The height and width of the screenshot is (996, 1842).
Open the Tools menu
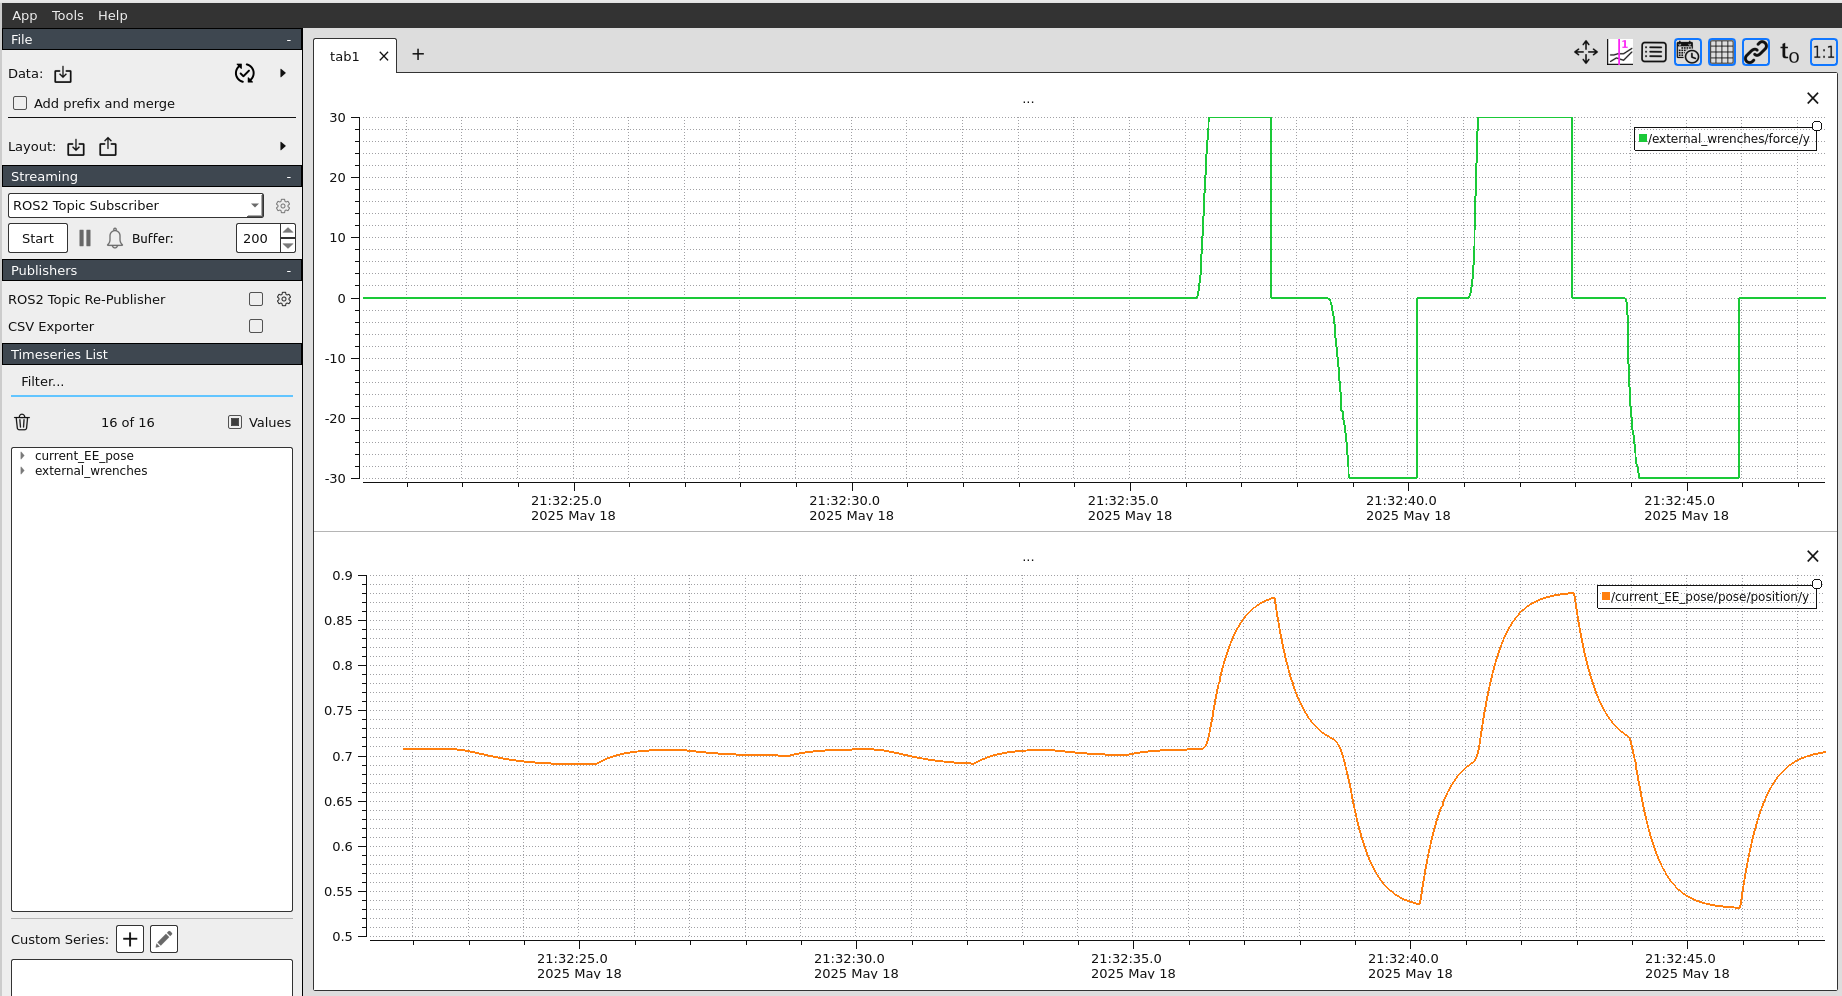coord(67,15)
